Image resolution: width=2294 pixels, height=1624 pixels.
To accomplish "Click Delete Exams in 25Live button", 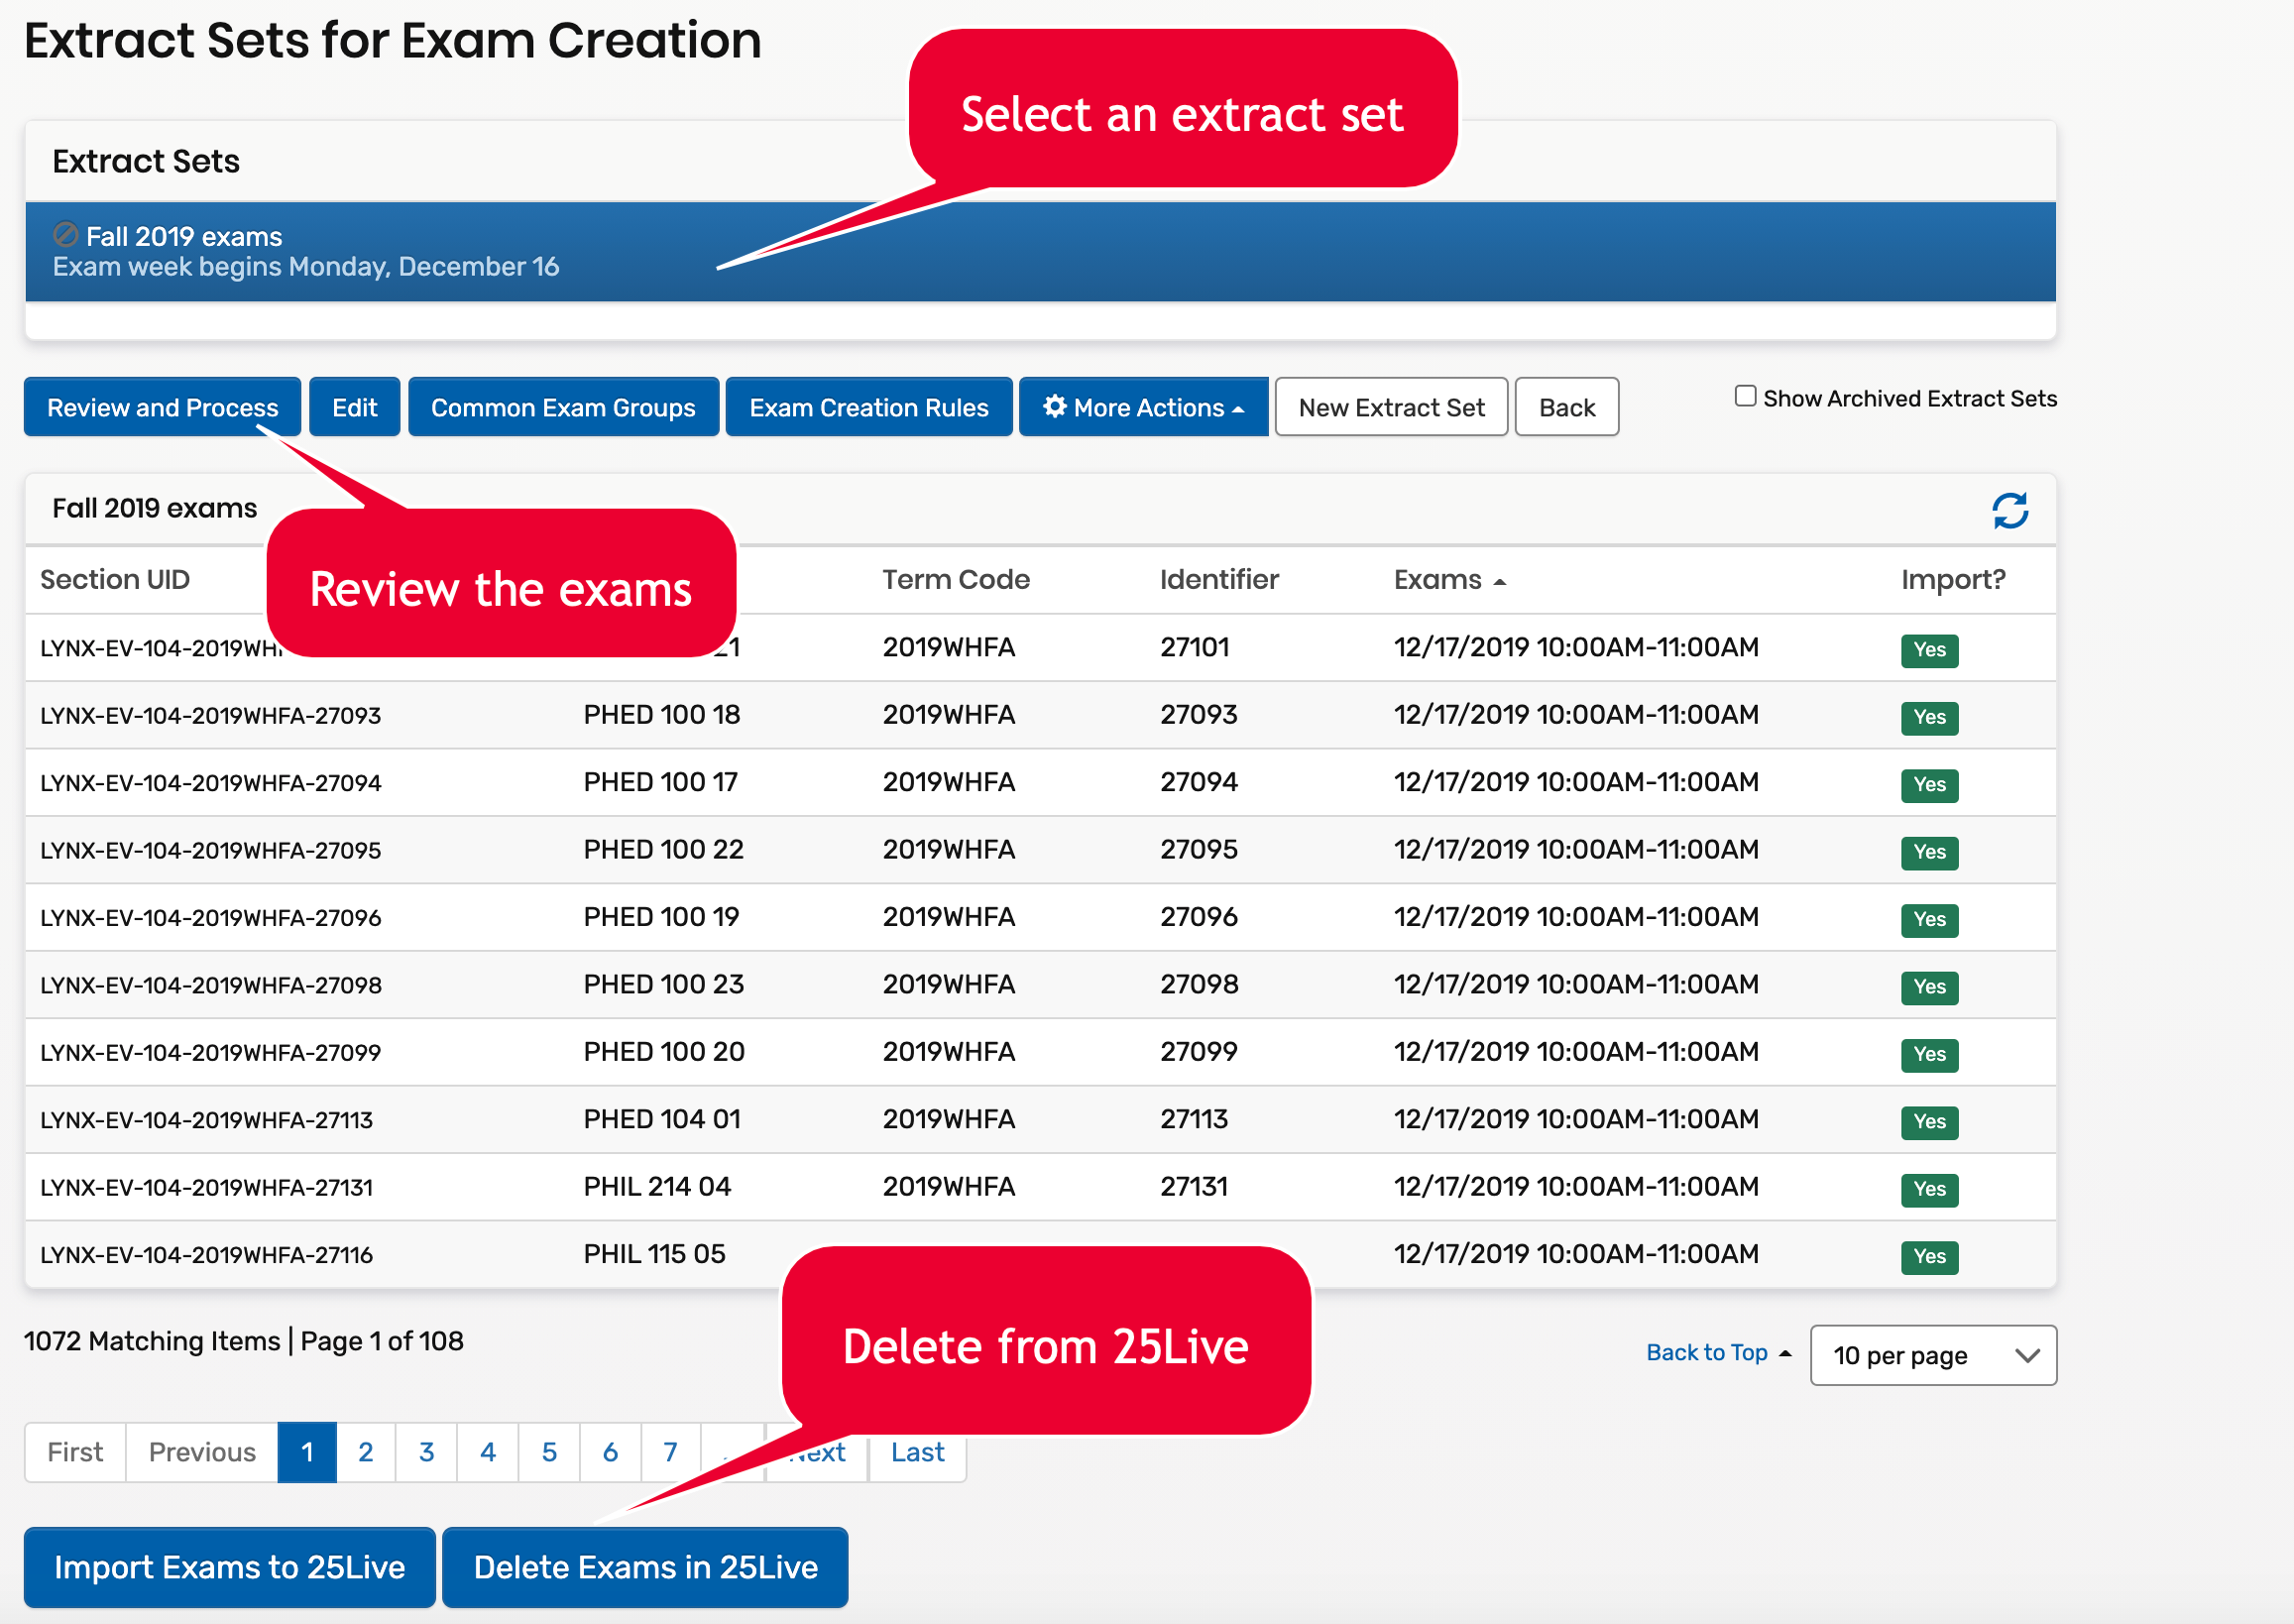I will coord(645,1567).
